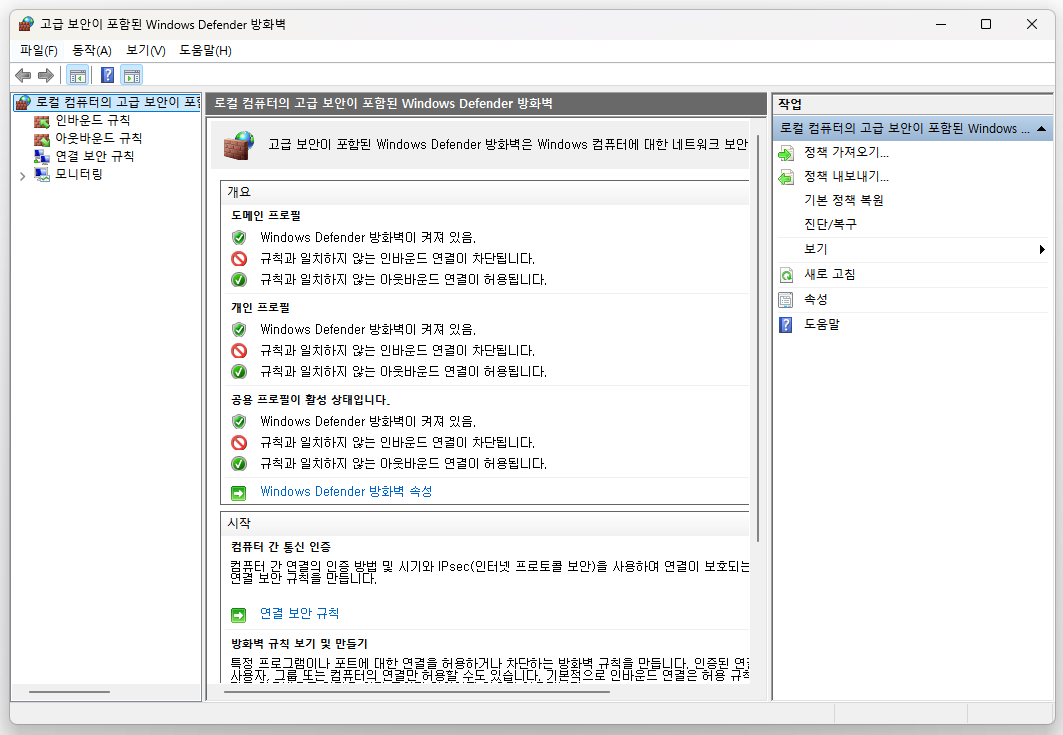Viewport: 1063px width, 735px height.
Task: Click 새로 고침 action
Action: [x=829, y=274]
